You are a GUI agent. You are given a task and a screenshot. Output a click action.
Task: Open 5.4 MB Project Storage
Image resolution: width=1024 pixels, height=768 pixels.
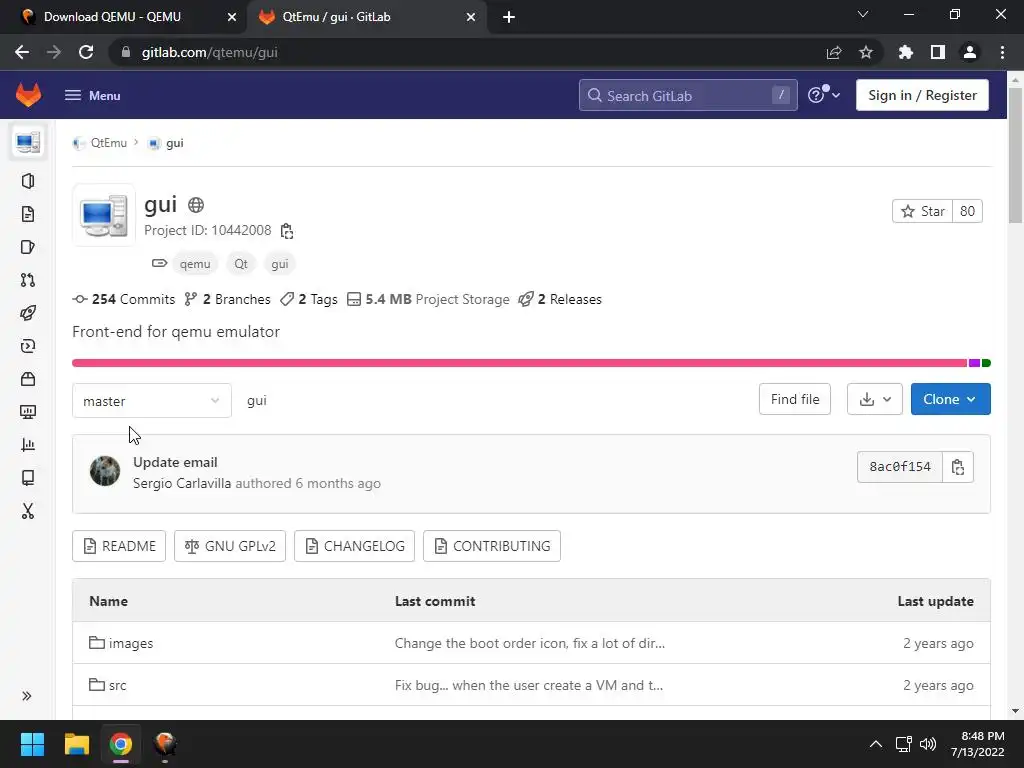click(428, 299)
